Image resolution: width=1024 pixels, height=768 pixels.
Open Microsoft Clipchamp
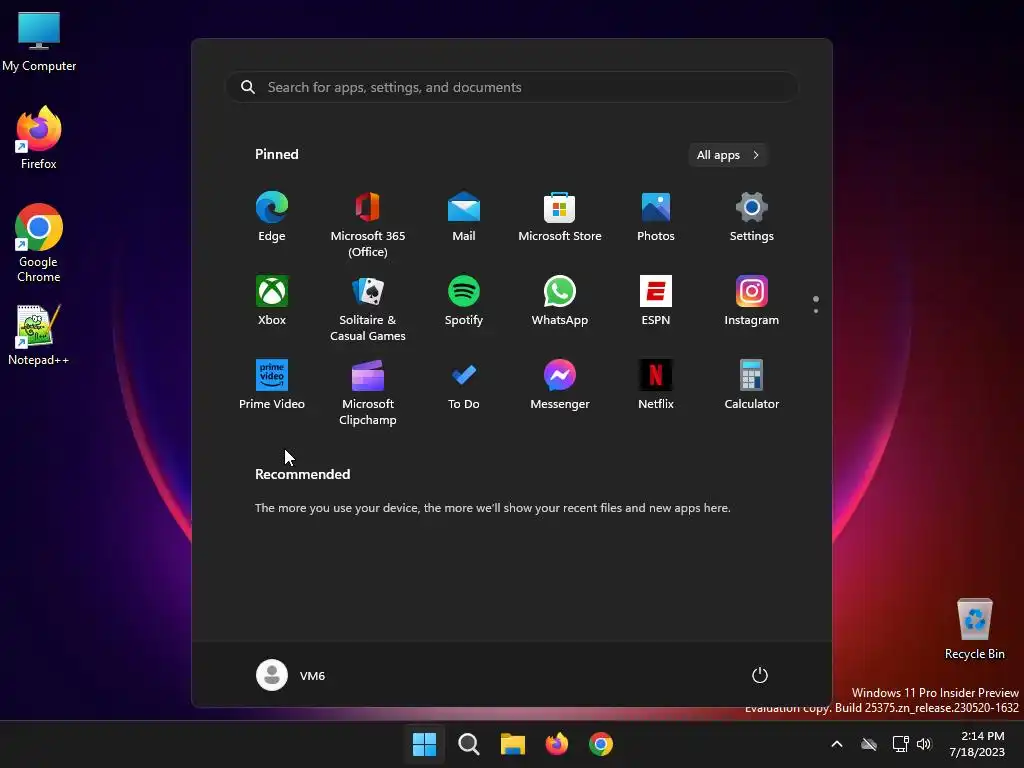pos(368,392)
